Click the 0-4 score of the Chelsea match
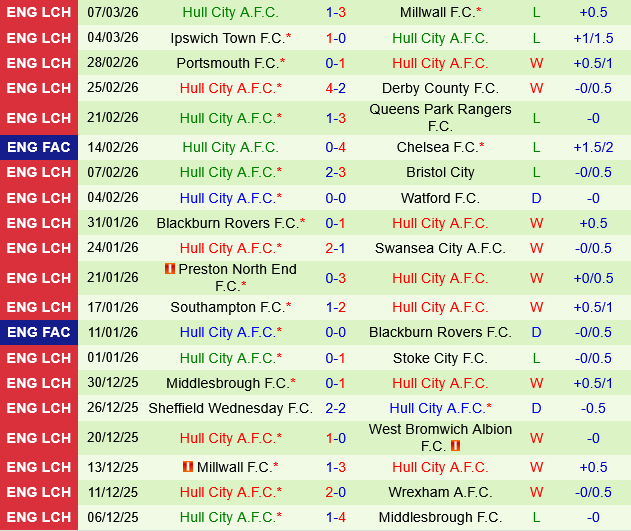This screenshot has width=631, height=531. [x=335, y=147]
